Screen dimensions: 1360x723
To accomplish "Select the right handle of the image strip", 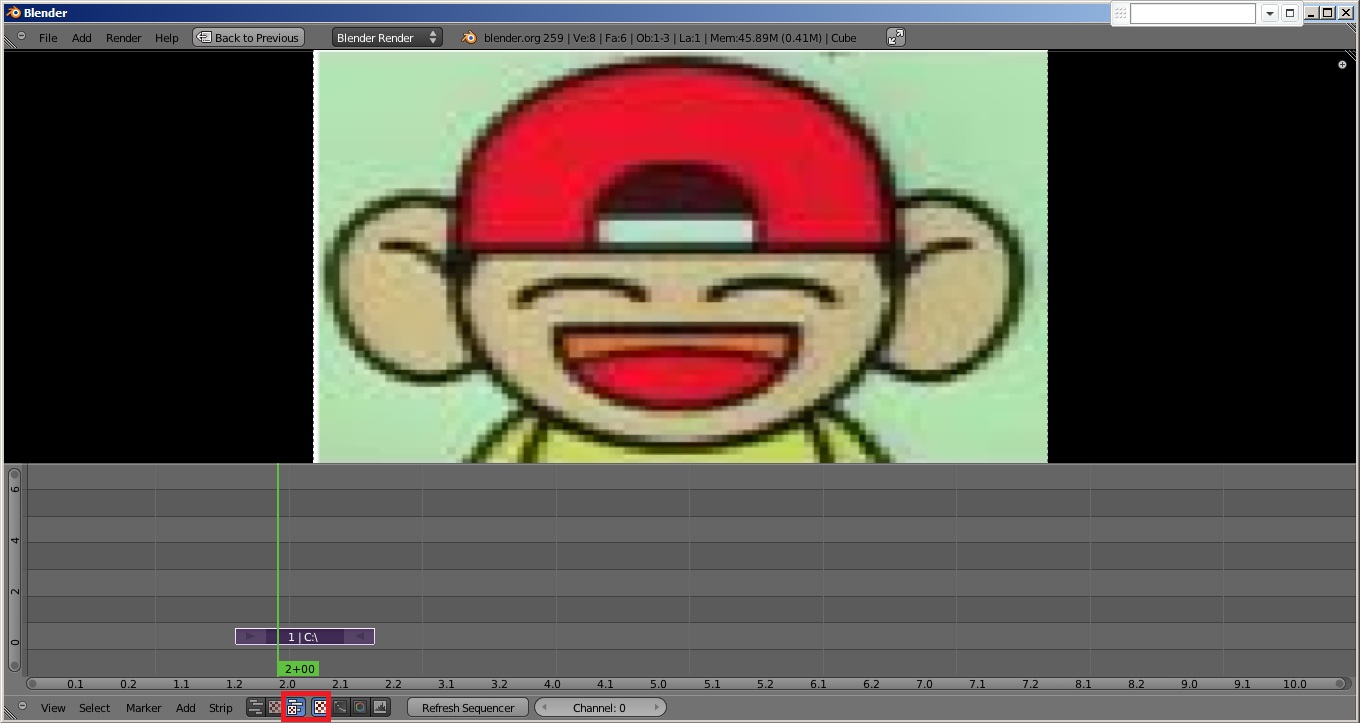I will click(x=359, y=637).
